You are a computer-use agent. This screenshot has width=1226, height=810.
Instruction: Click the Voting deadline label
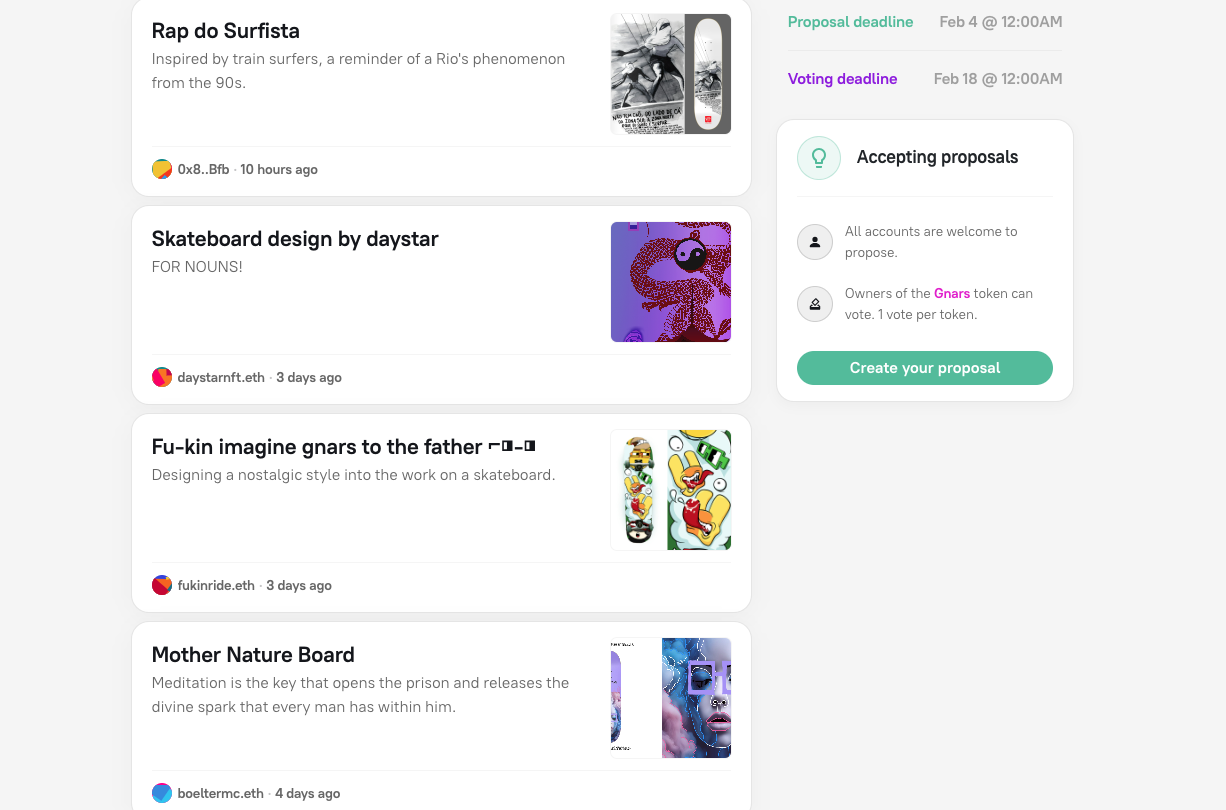[x=842, y=79]
